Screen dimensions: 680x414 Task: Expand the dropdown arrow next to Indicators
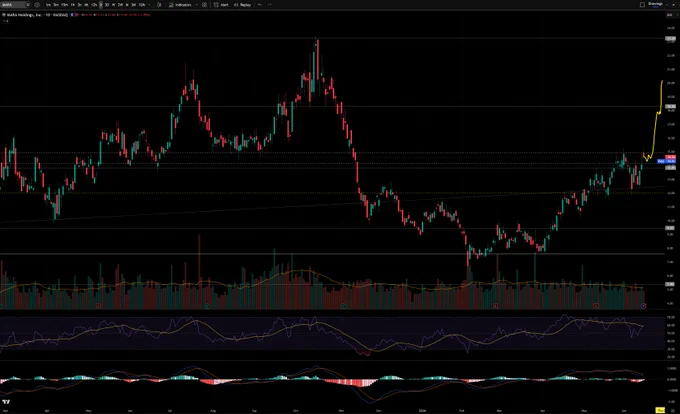[x=196, y=5]
